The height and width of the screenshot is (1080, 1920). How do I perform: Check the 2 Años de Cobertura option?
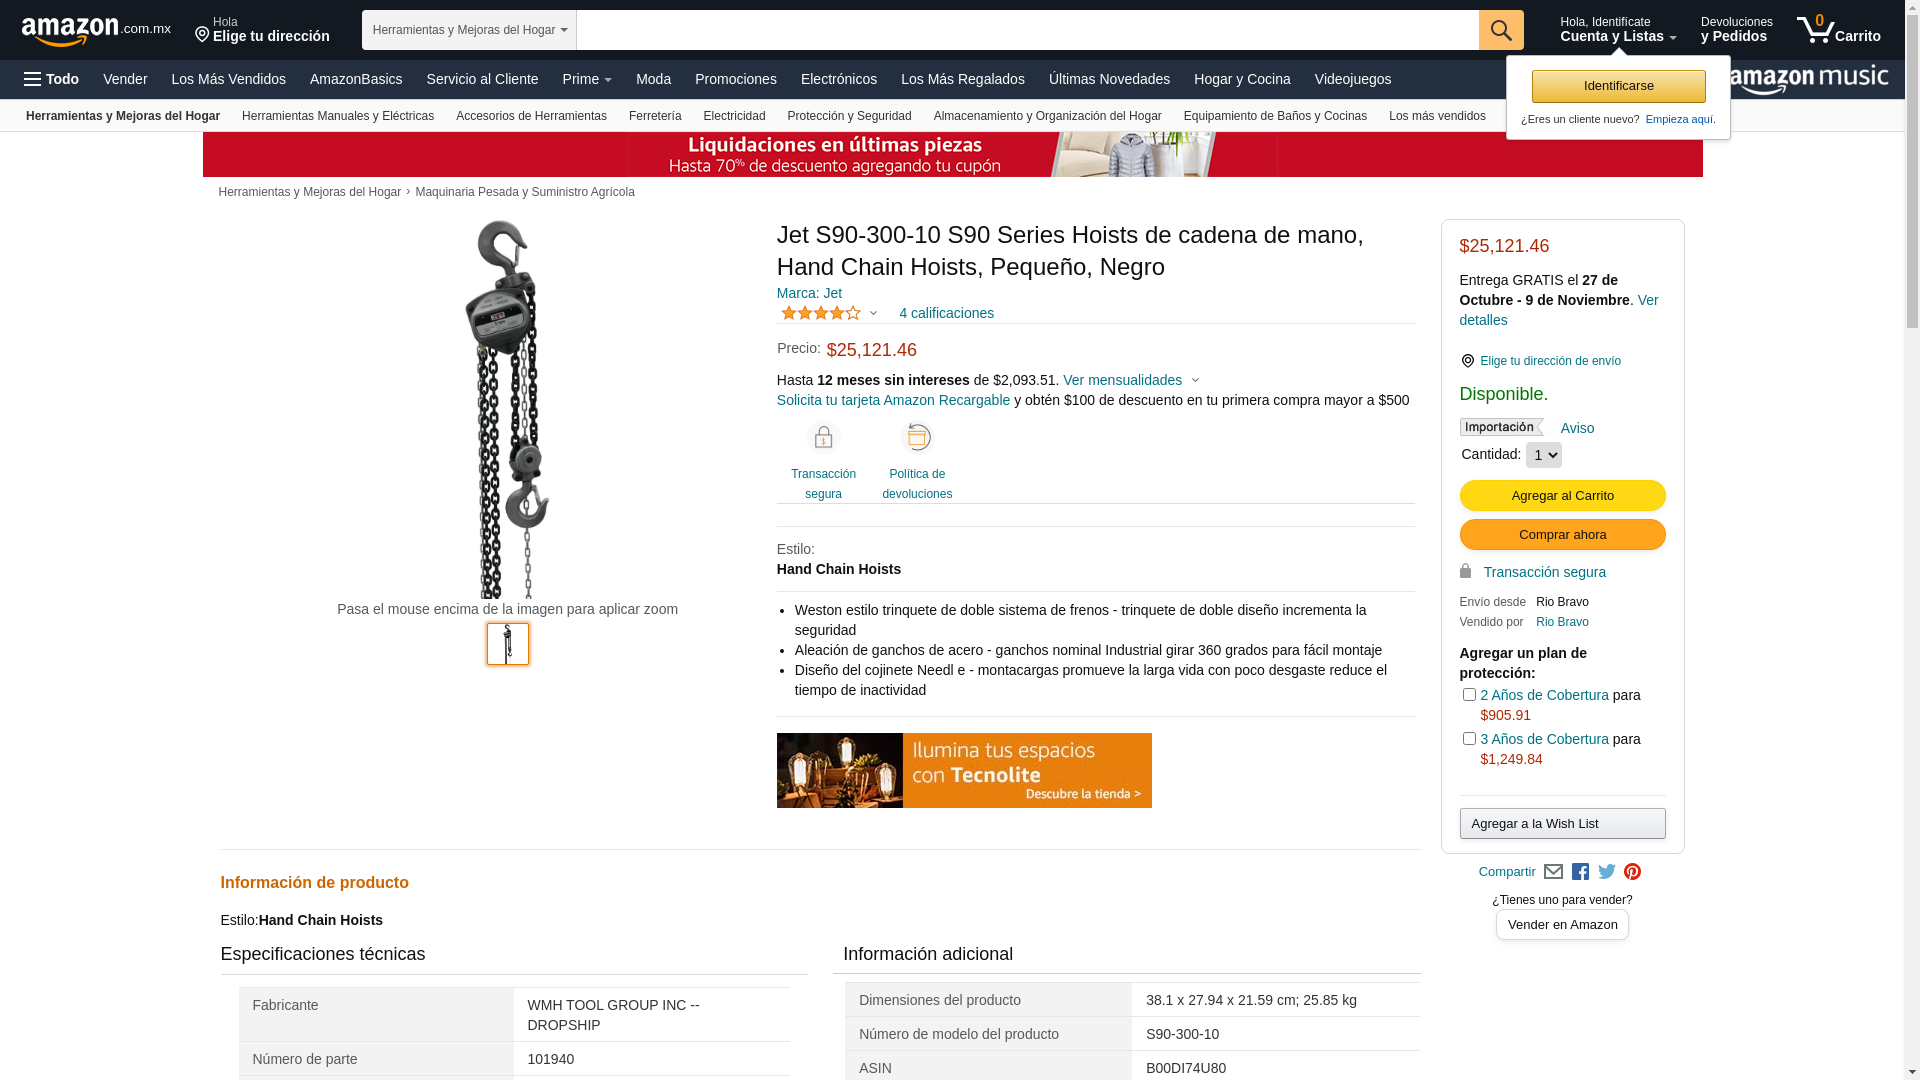tap(1469, 694)
